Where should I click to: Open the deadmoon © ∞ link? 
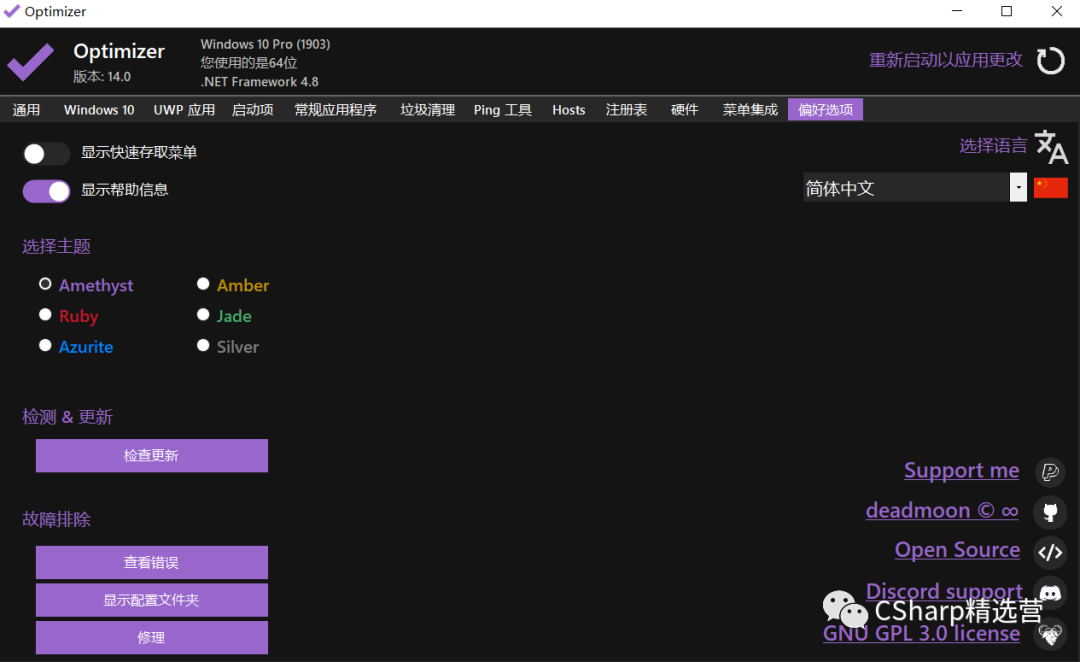click(942, 510)
